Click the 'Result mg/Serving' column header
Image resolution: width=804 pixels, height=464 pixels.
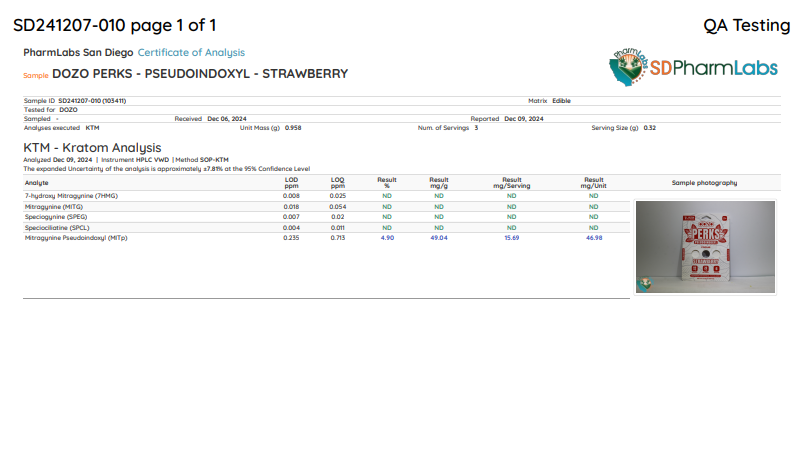[x=512, y=183]
